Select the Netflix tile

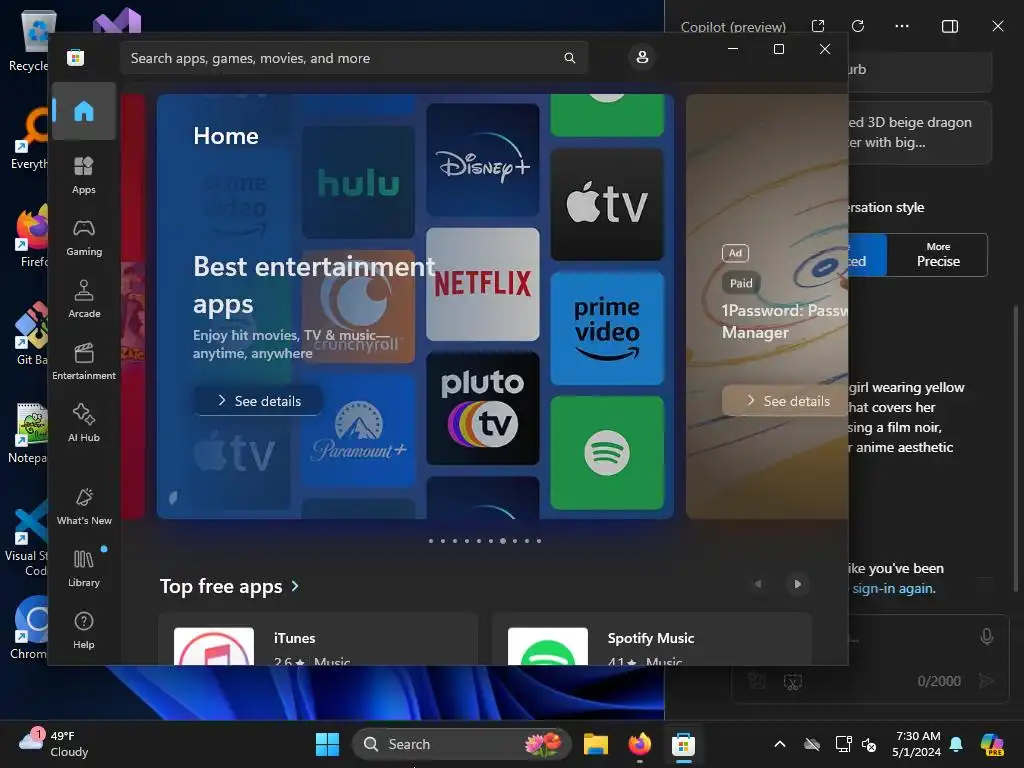click(483, 284)
